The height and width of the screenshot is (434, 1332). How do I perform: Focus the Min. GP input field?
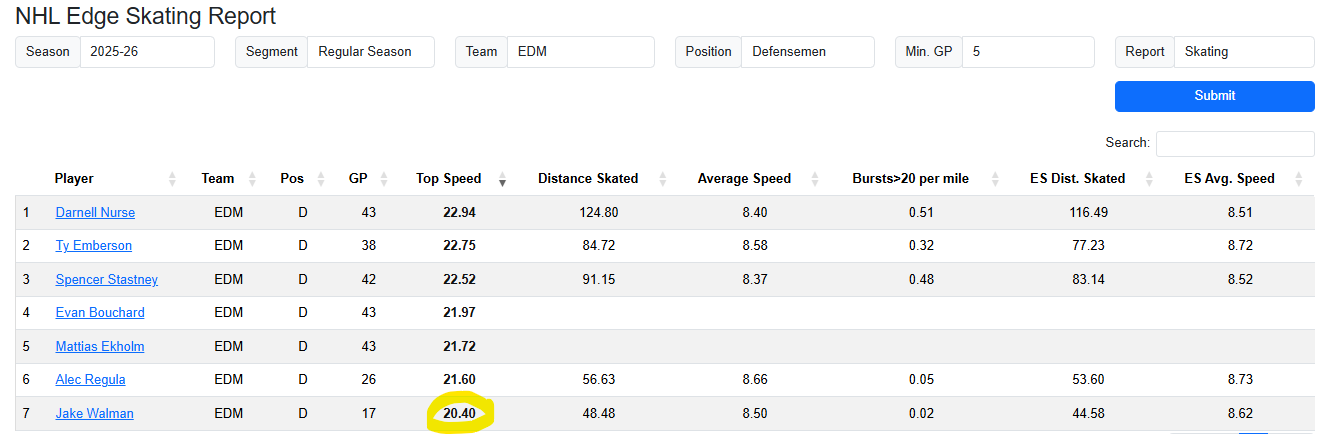click(1028, 52)
